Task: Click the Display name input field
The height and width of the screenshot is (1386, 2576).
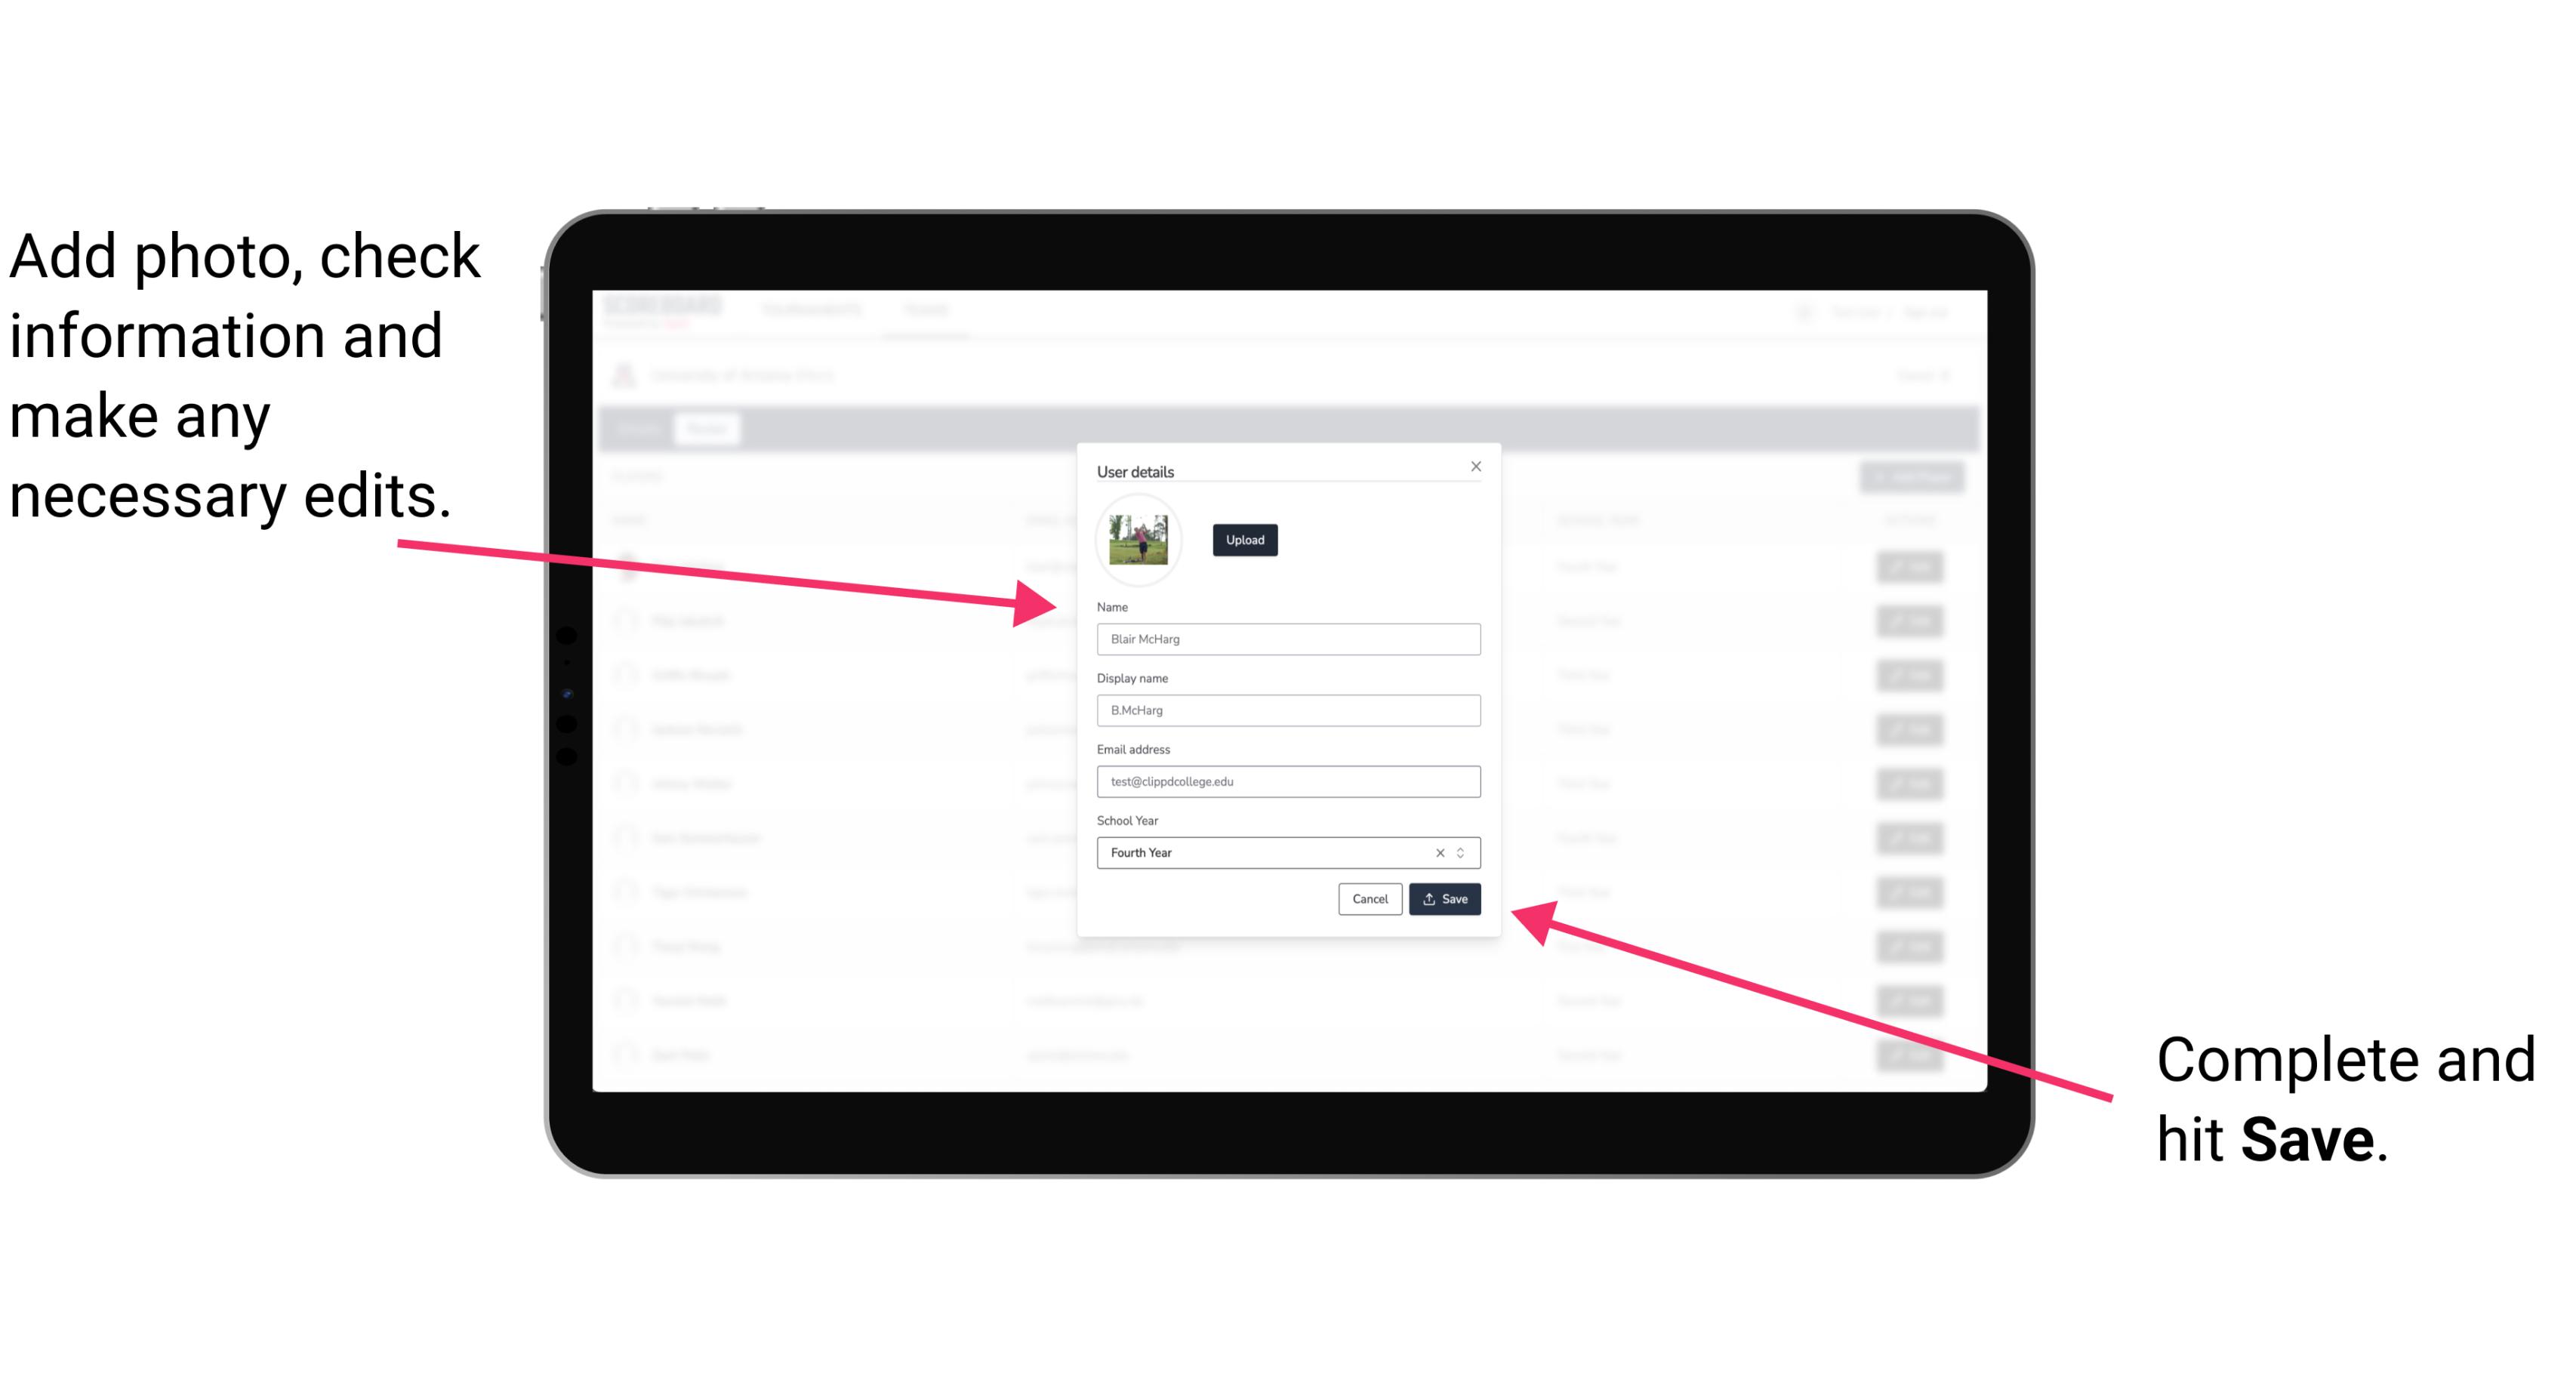Action: pos(1287,710)
